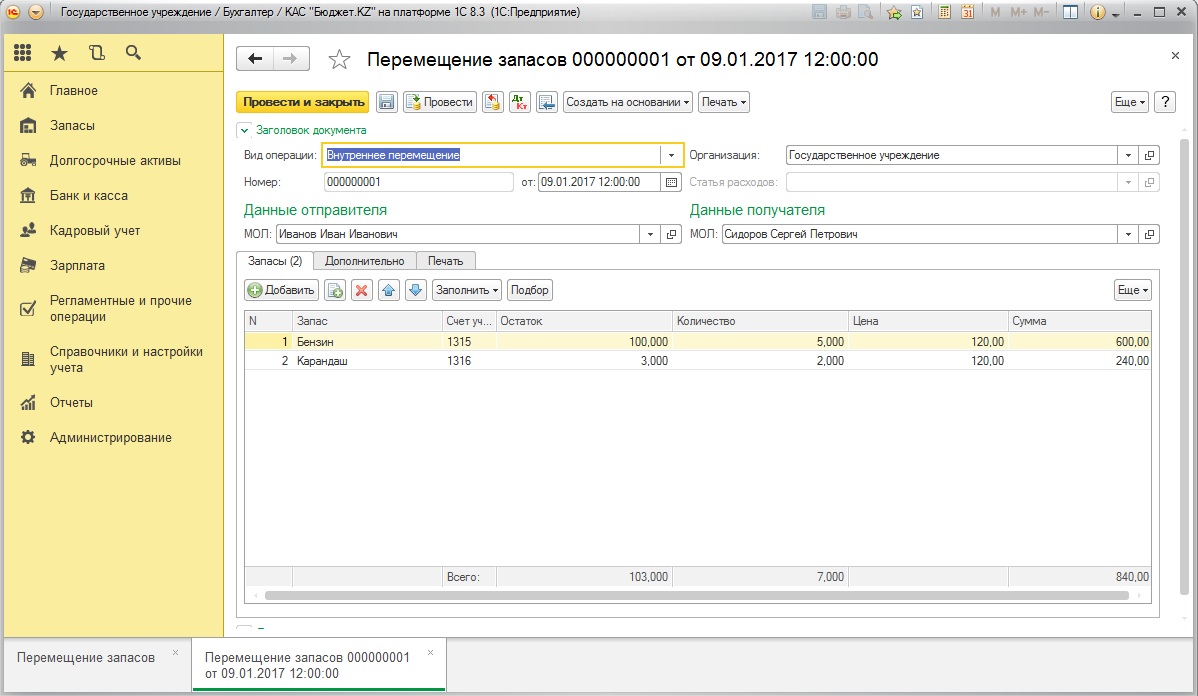The height and width of the screenshot is (696, 1198).
Task: Click the table horizontal scrollbar
Action: [x=696, y=595]
